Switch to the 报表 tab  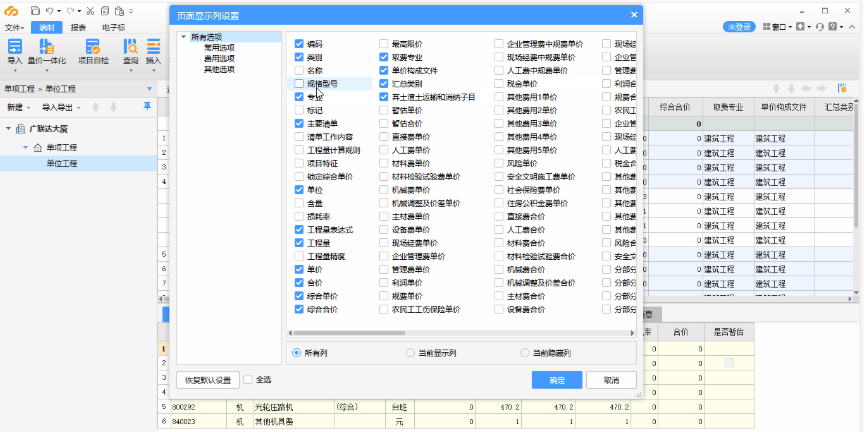tap(78, 27)
